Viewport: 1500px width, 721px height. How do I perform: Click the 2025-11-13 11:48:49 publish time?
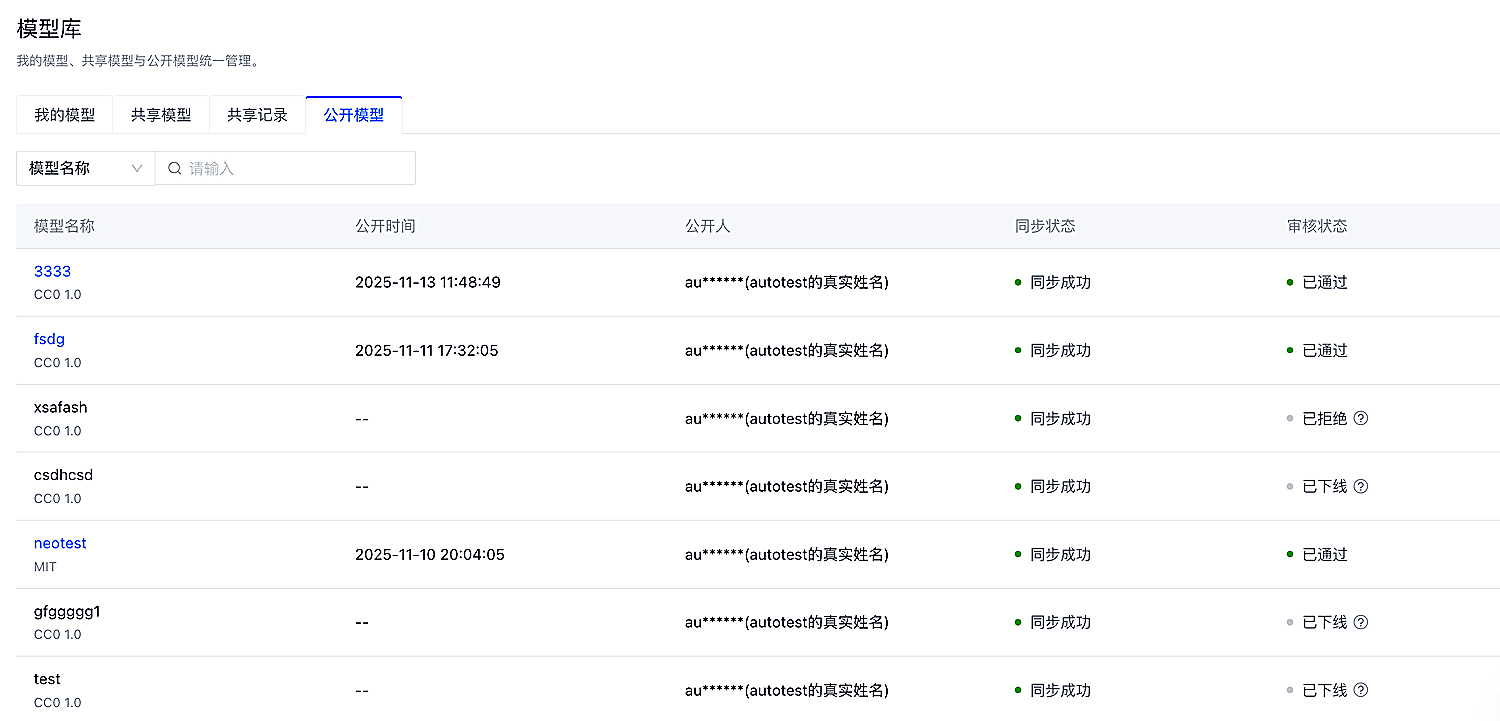point(428,283)
